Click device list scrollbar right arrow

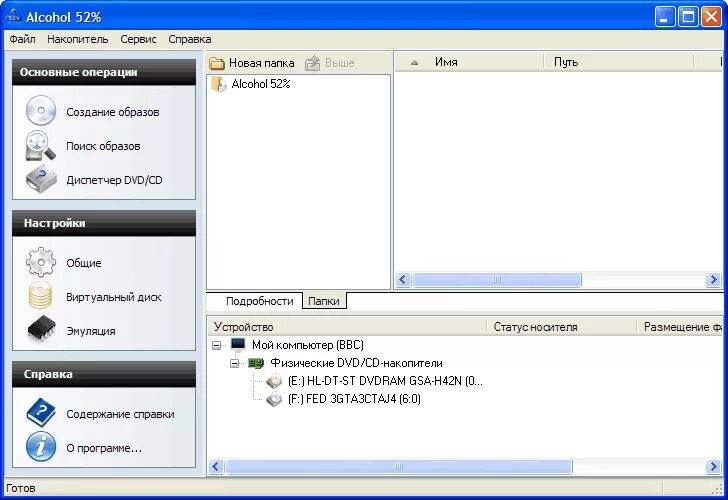point(714,467)
